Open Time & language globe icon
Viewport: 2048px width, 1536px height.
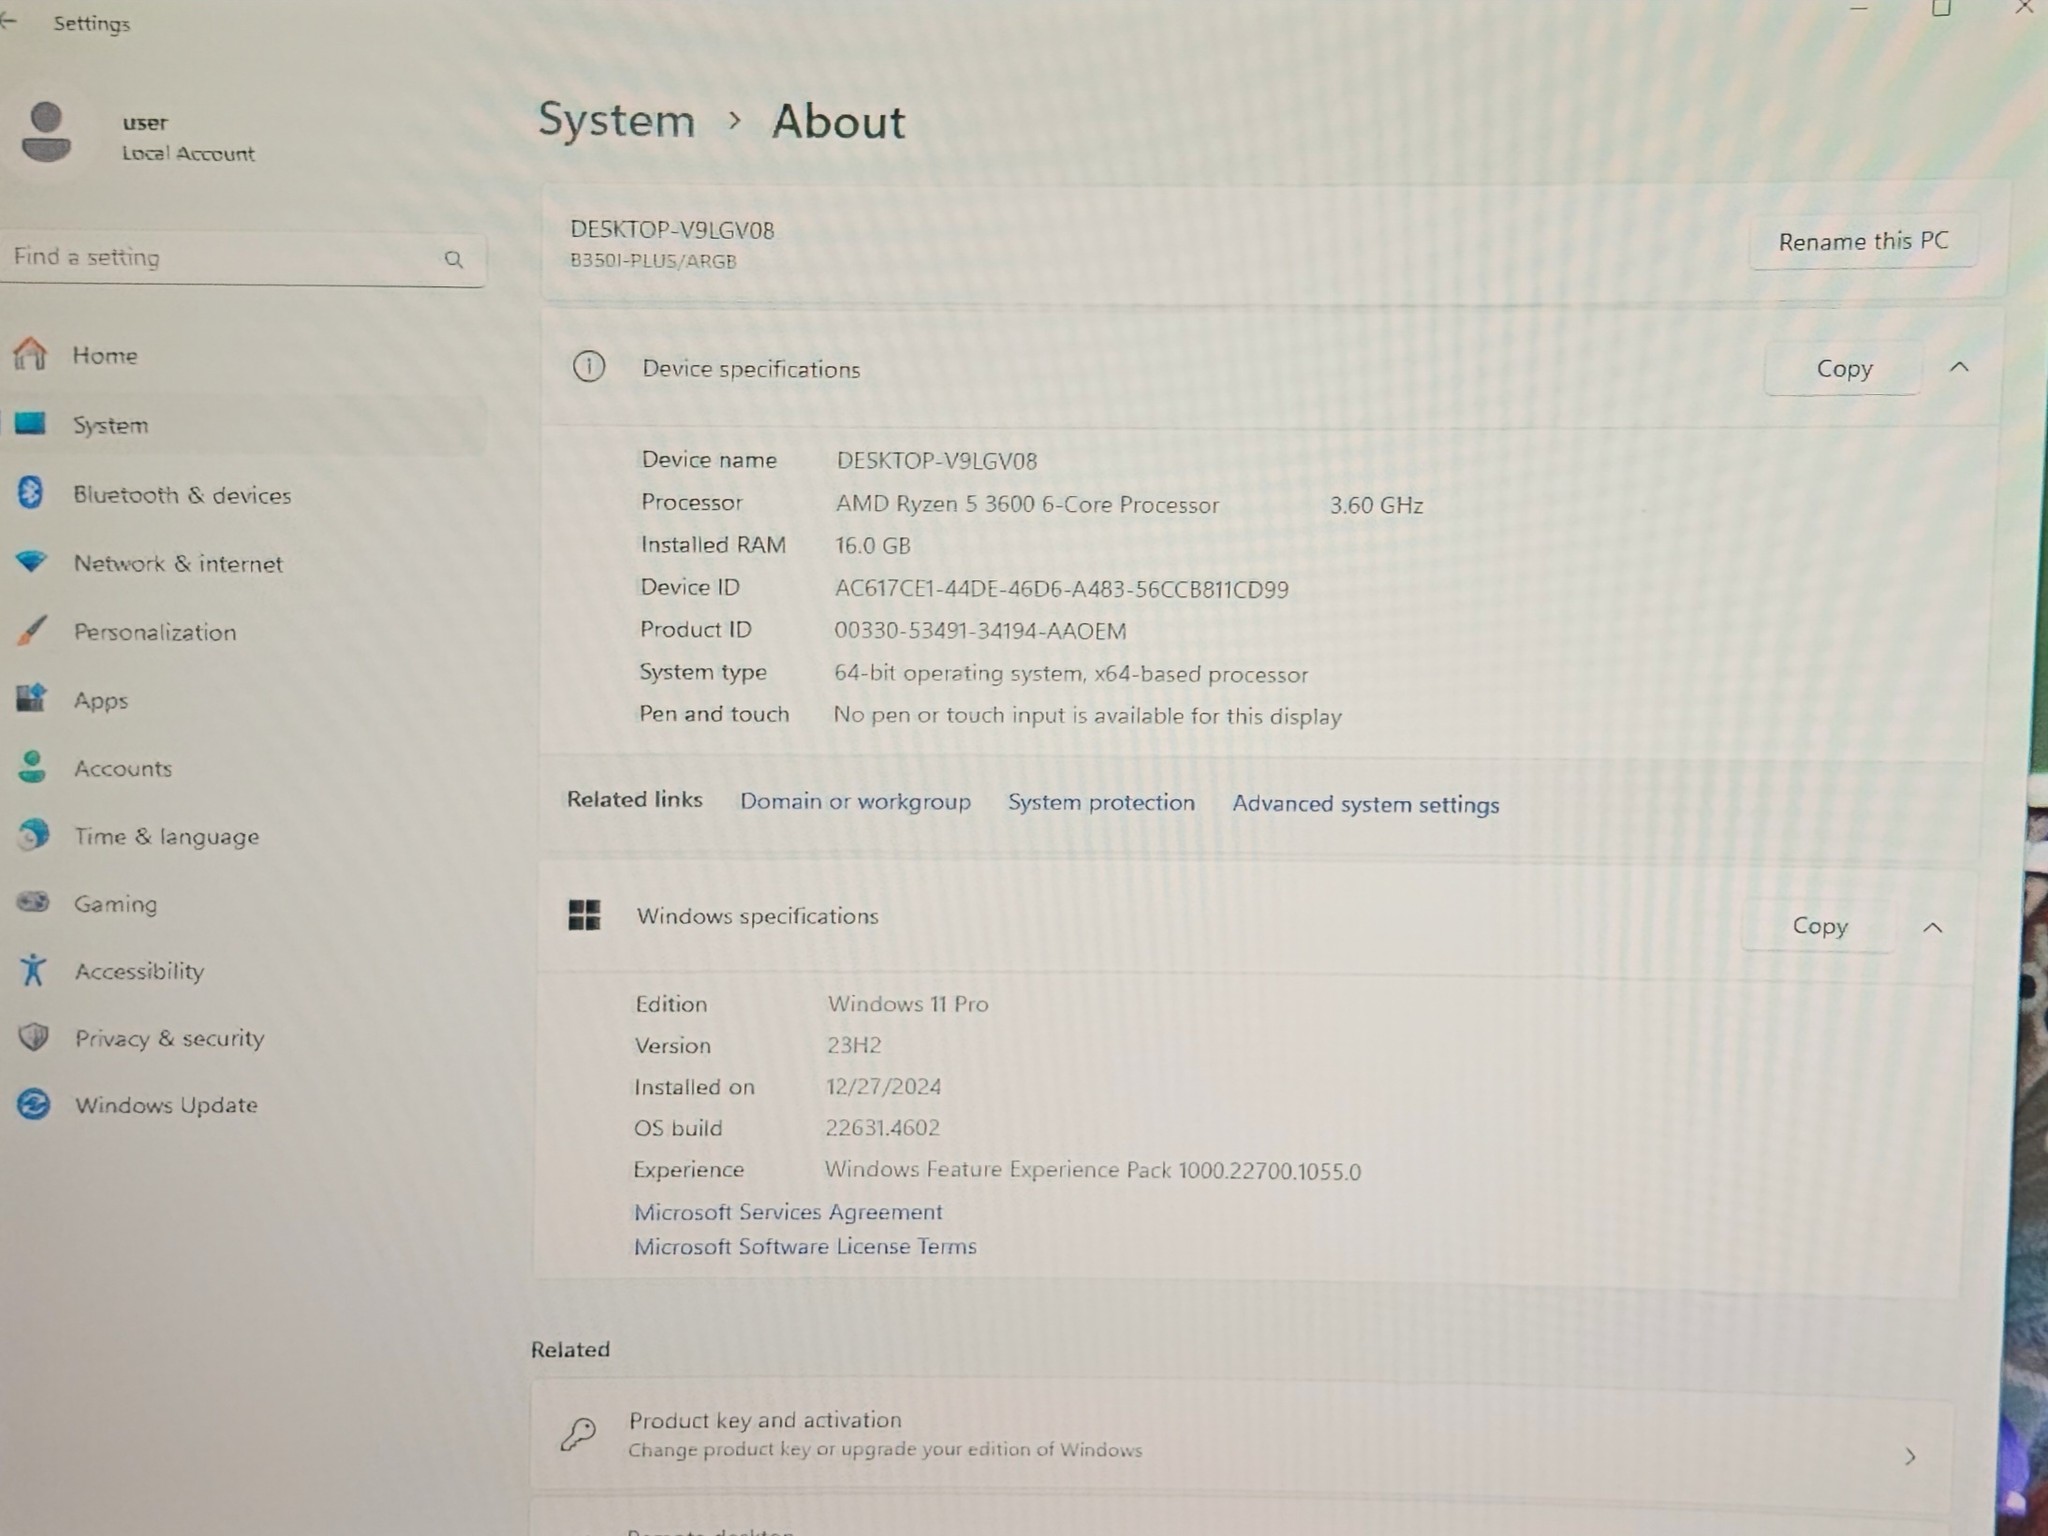(x=33, y=834)
